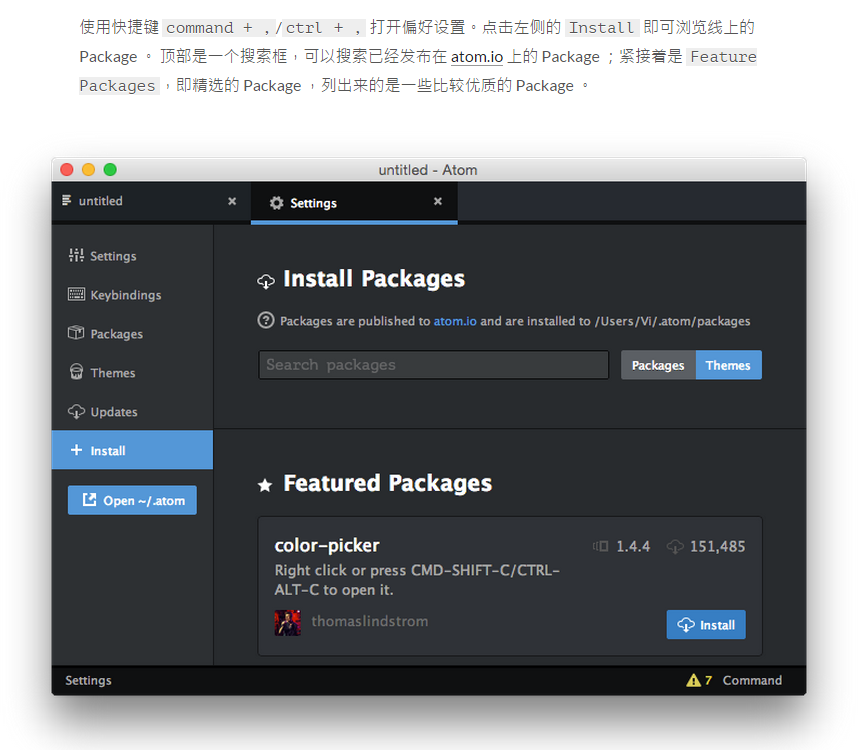The height and width of the screenshot is (750, 862).
Task: Click the download count 151,485
Action: (718, 547)
